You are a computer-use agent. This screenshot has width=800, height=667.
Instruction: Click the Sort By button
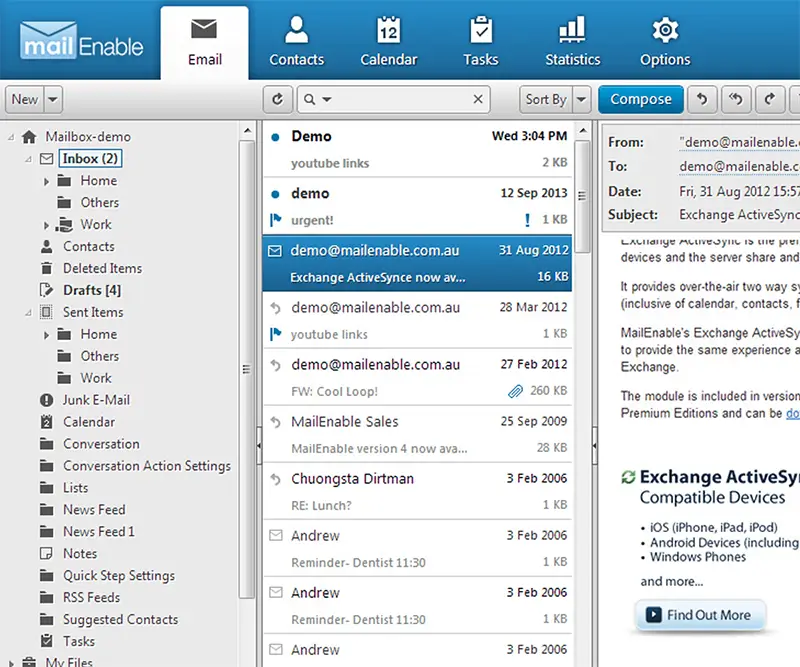pyautogui.click(x=546, y=99)
